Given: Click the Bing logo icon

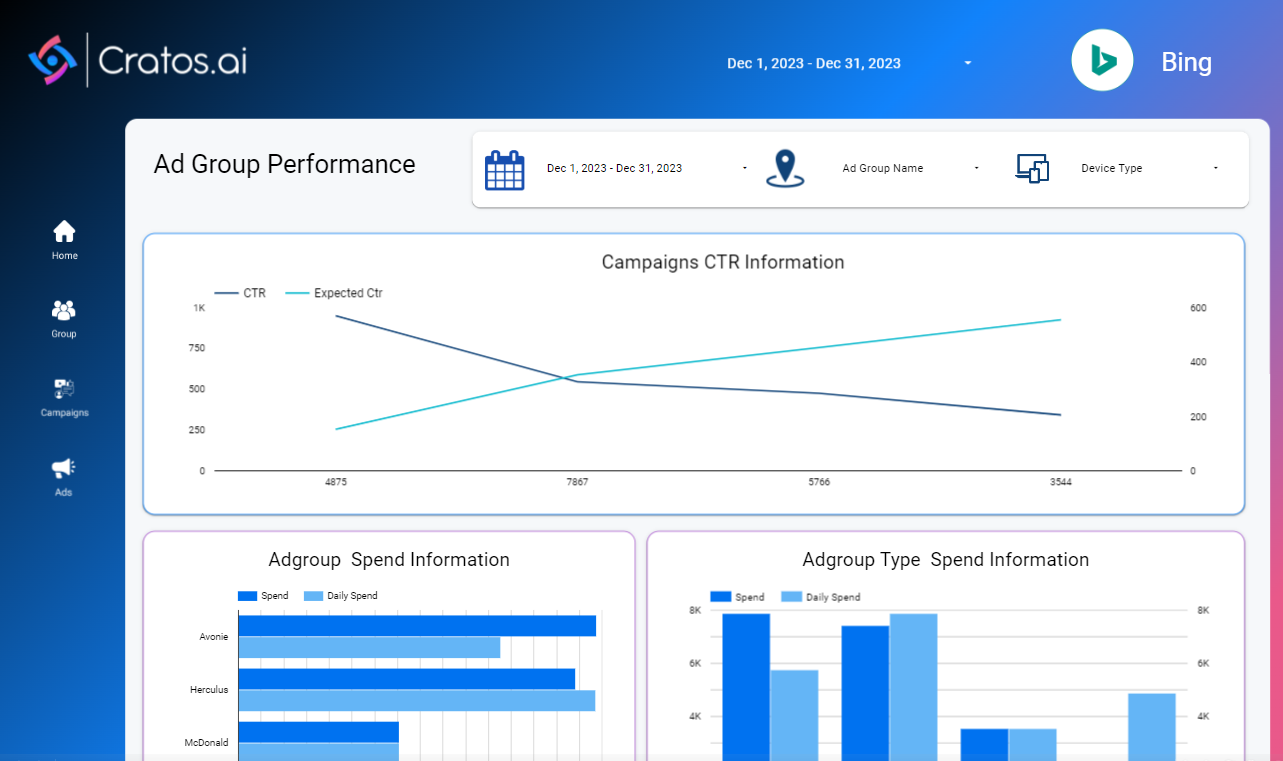Looking at the screenshot, I should tap(1102, 60).
